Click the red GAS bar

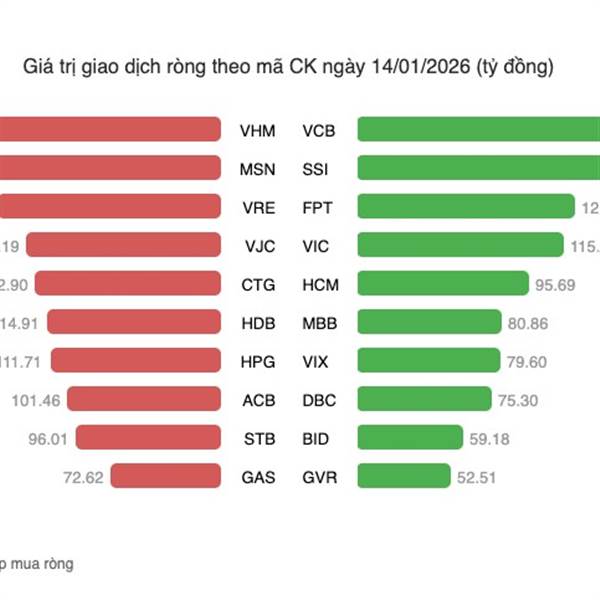point(166,476)
